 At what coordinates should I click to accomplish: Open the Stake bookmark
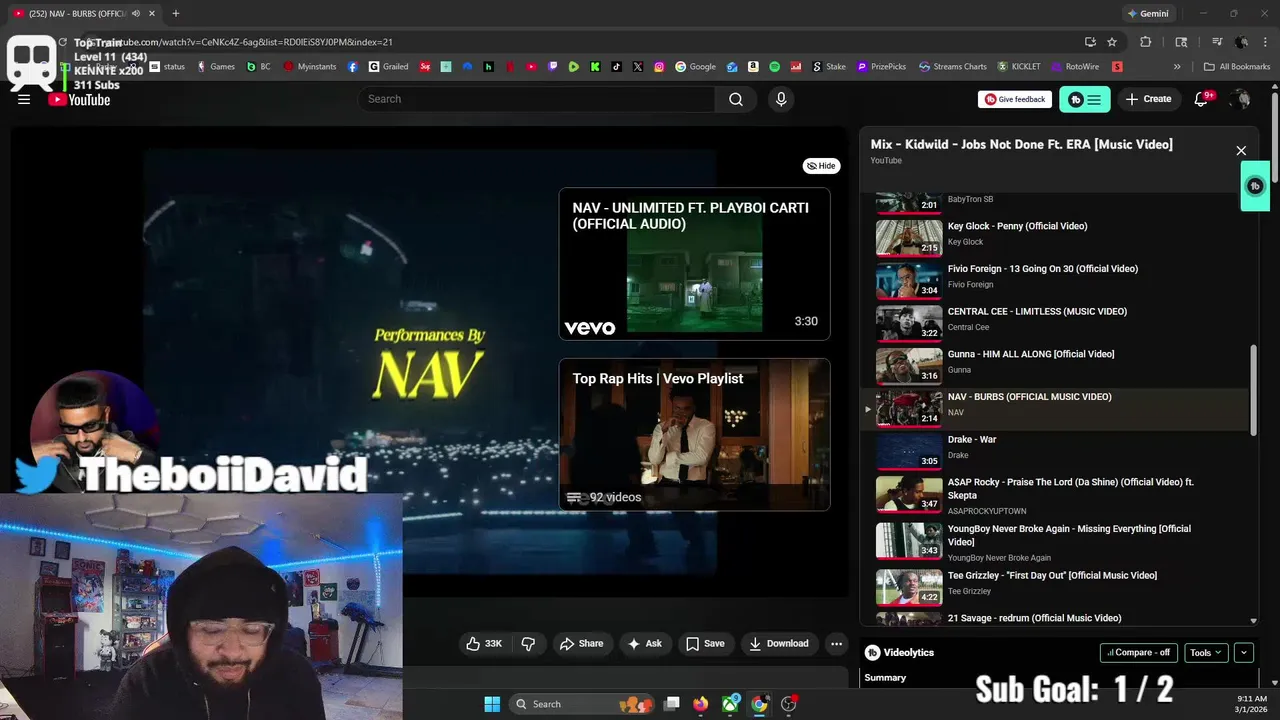[x=828, y=67]
